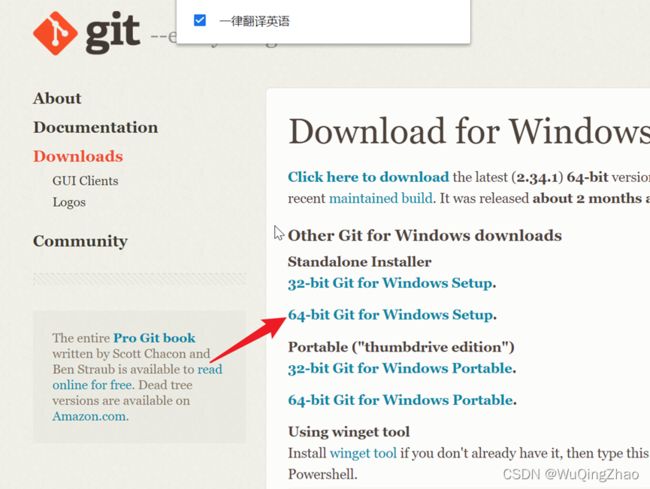Open the Pro Git book link
The width and height of the screenshot is (650, 489).
[x=154, y=338]
